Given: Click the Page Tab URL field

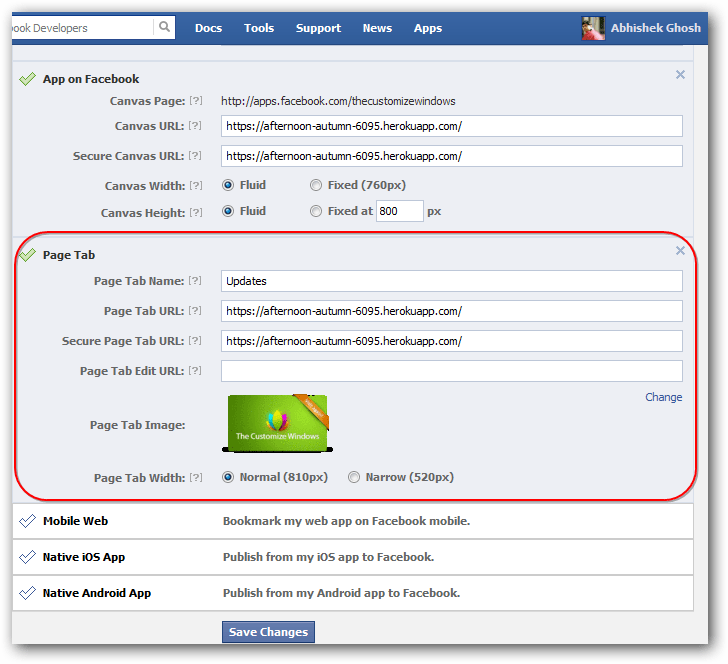Looking at the screenshot, I should [452, 311].
